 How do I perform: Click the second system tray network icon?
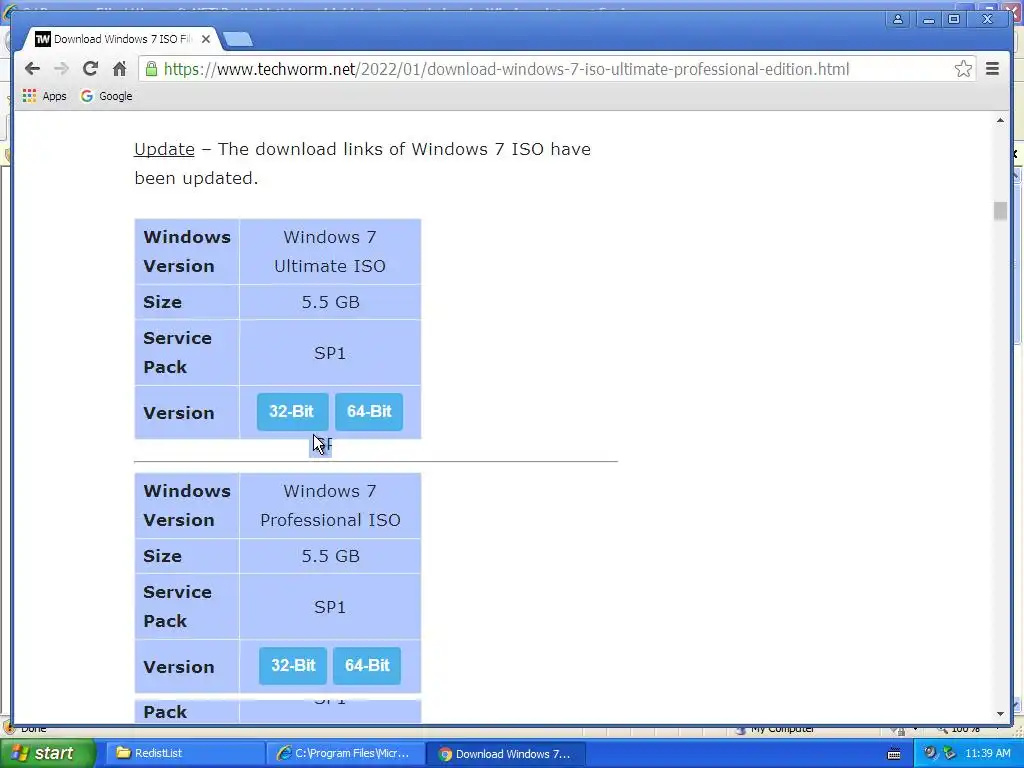point(949,753)
